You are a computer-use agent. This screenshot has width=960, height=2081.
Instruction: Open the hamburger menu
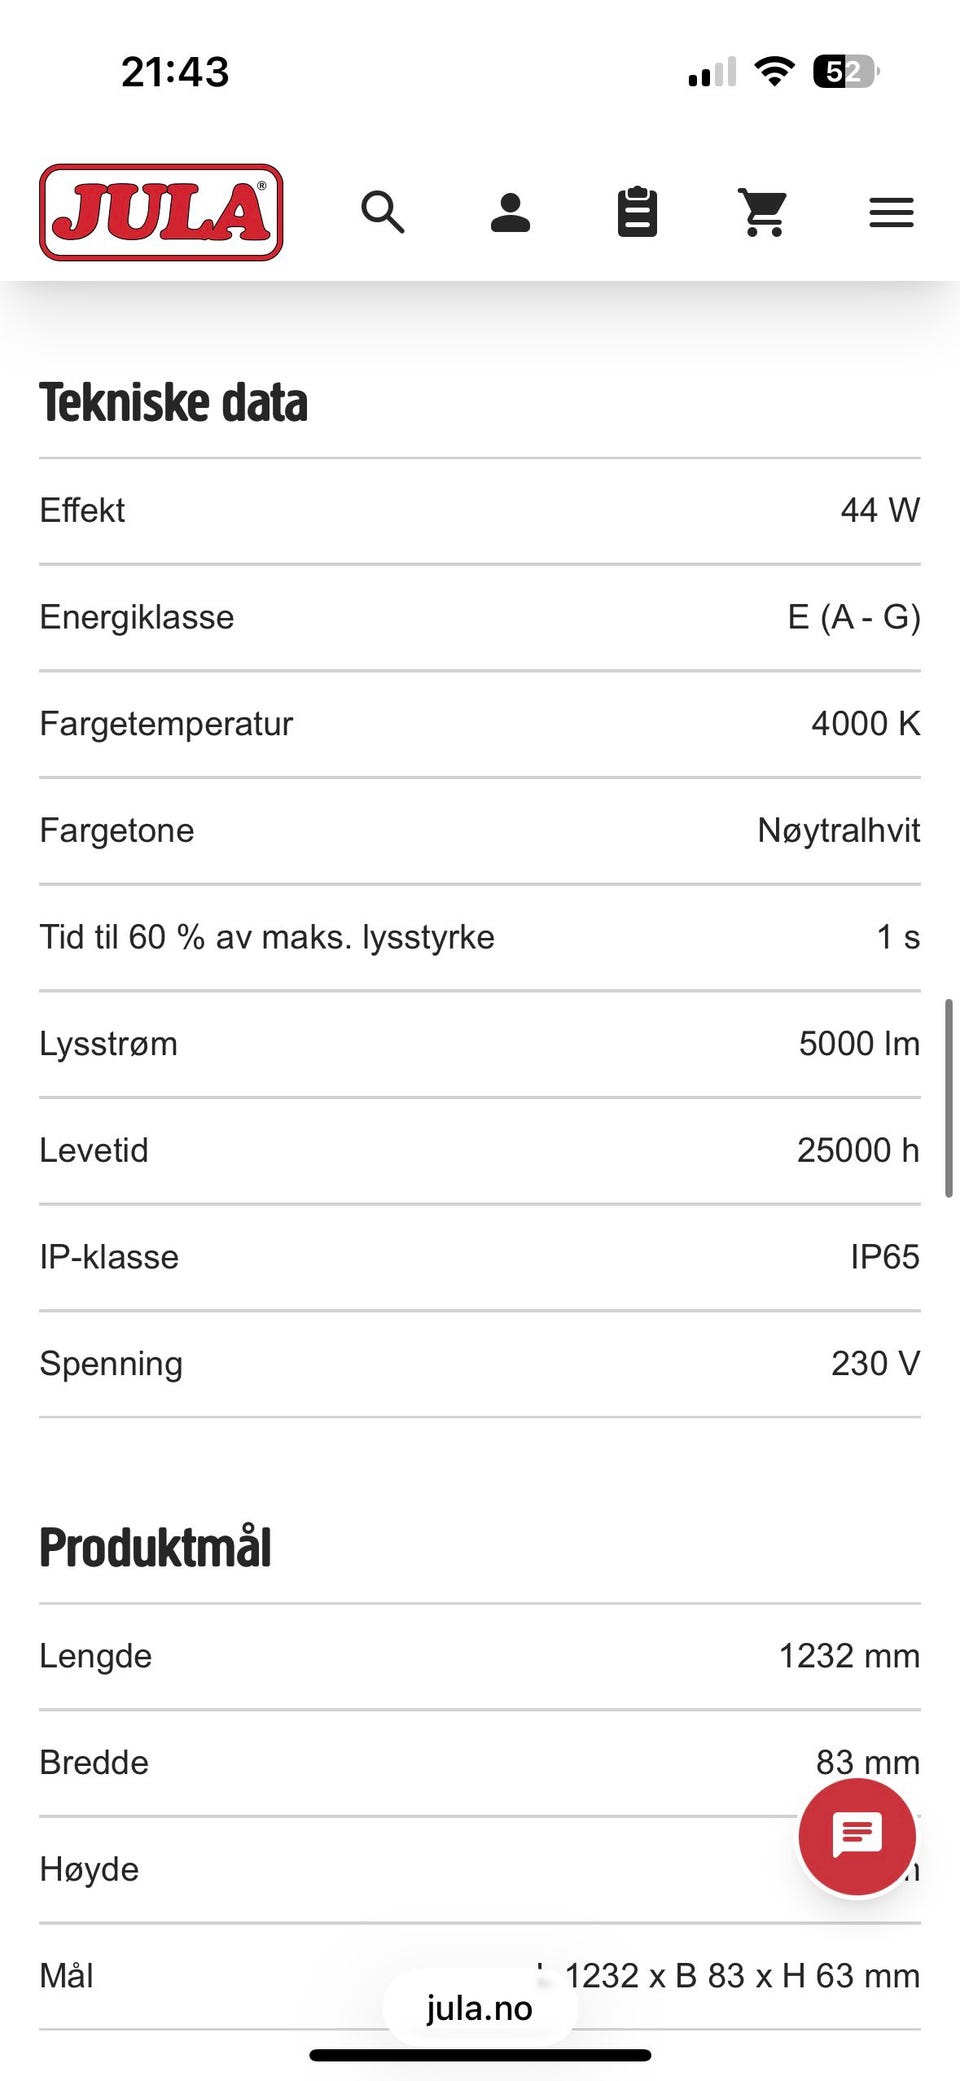coord(891,212)
